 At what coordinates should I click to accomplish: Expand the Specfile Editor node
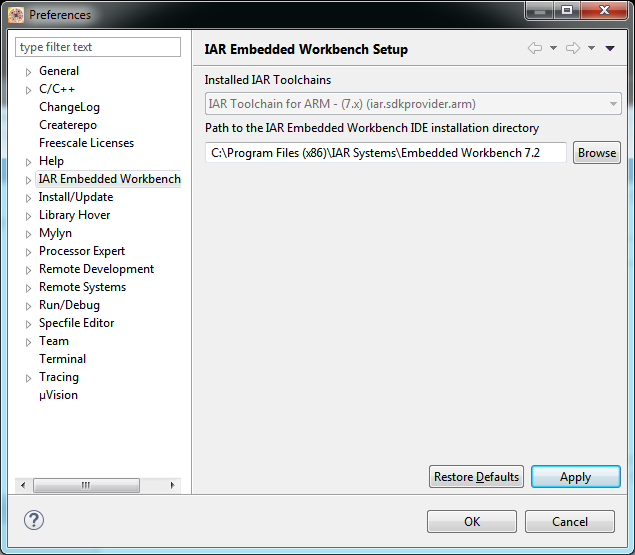pos(28,324)
